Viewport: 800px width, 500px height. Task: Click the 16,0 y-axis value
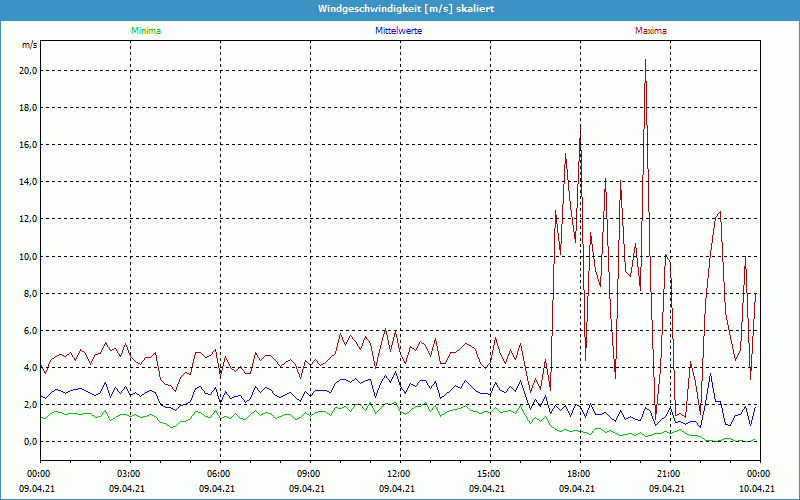coord(28,145)
